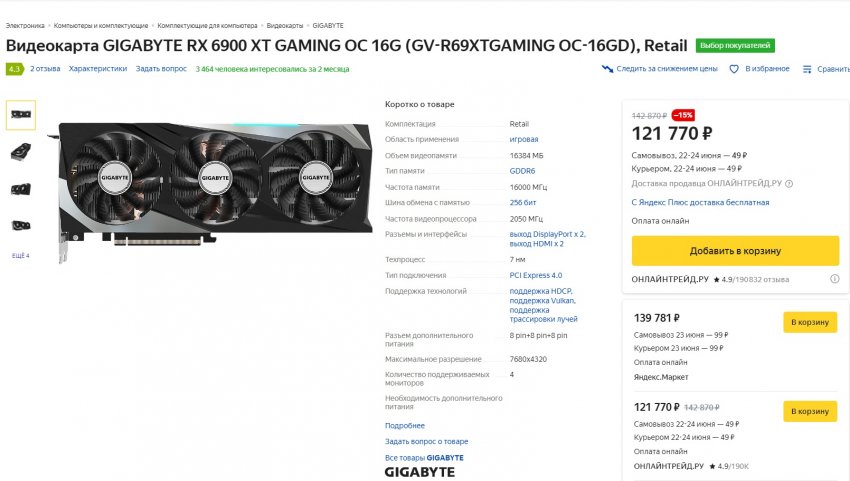The image size is (850, 481).
Task: Click the yellow Добавить в корзину button
Action: click(735, 251)
